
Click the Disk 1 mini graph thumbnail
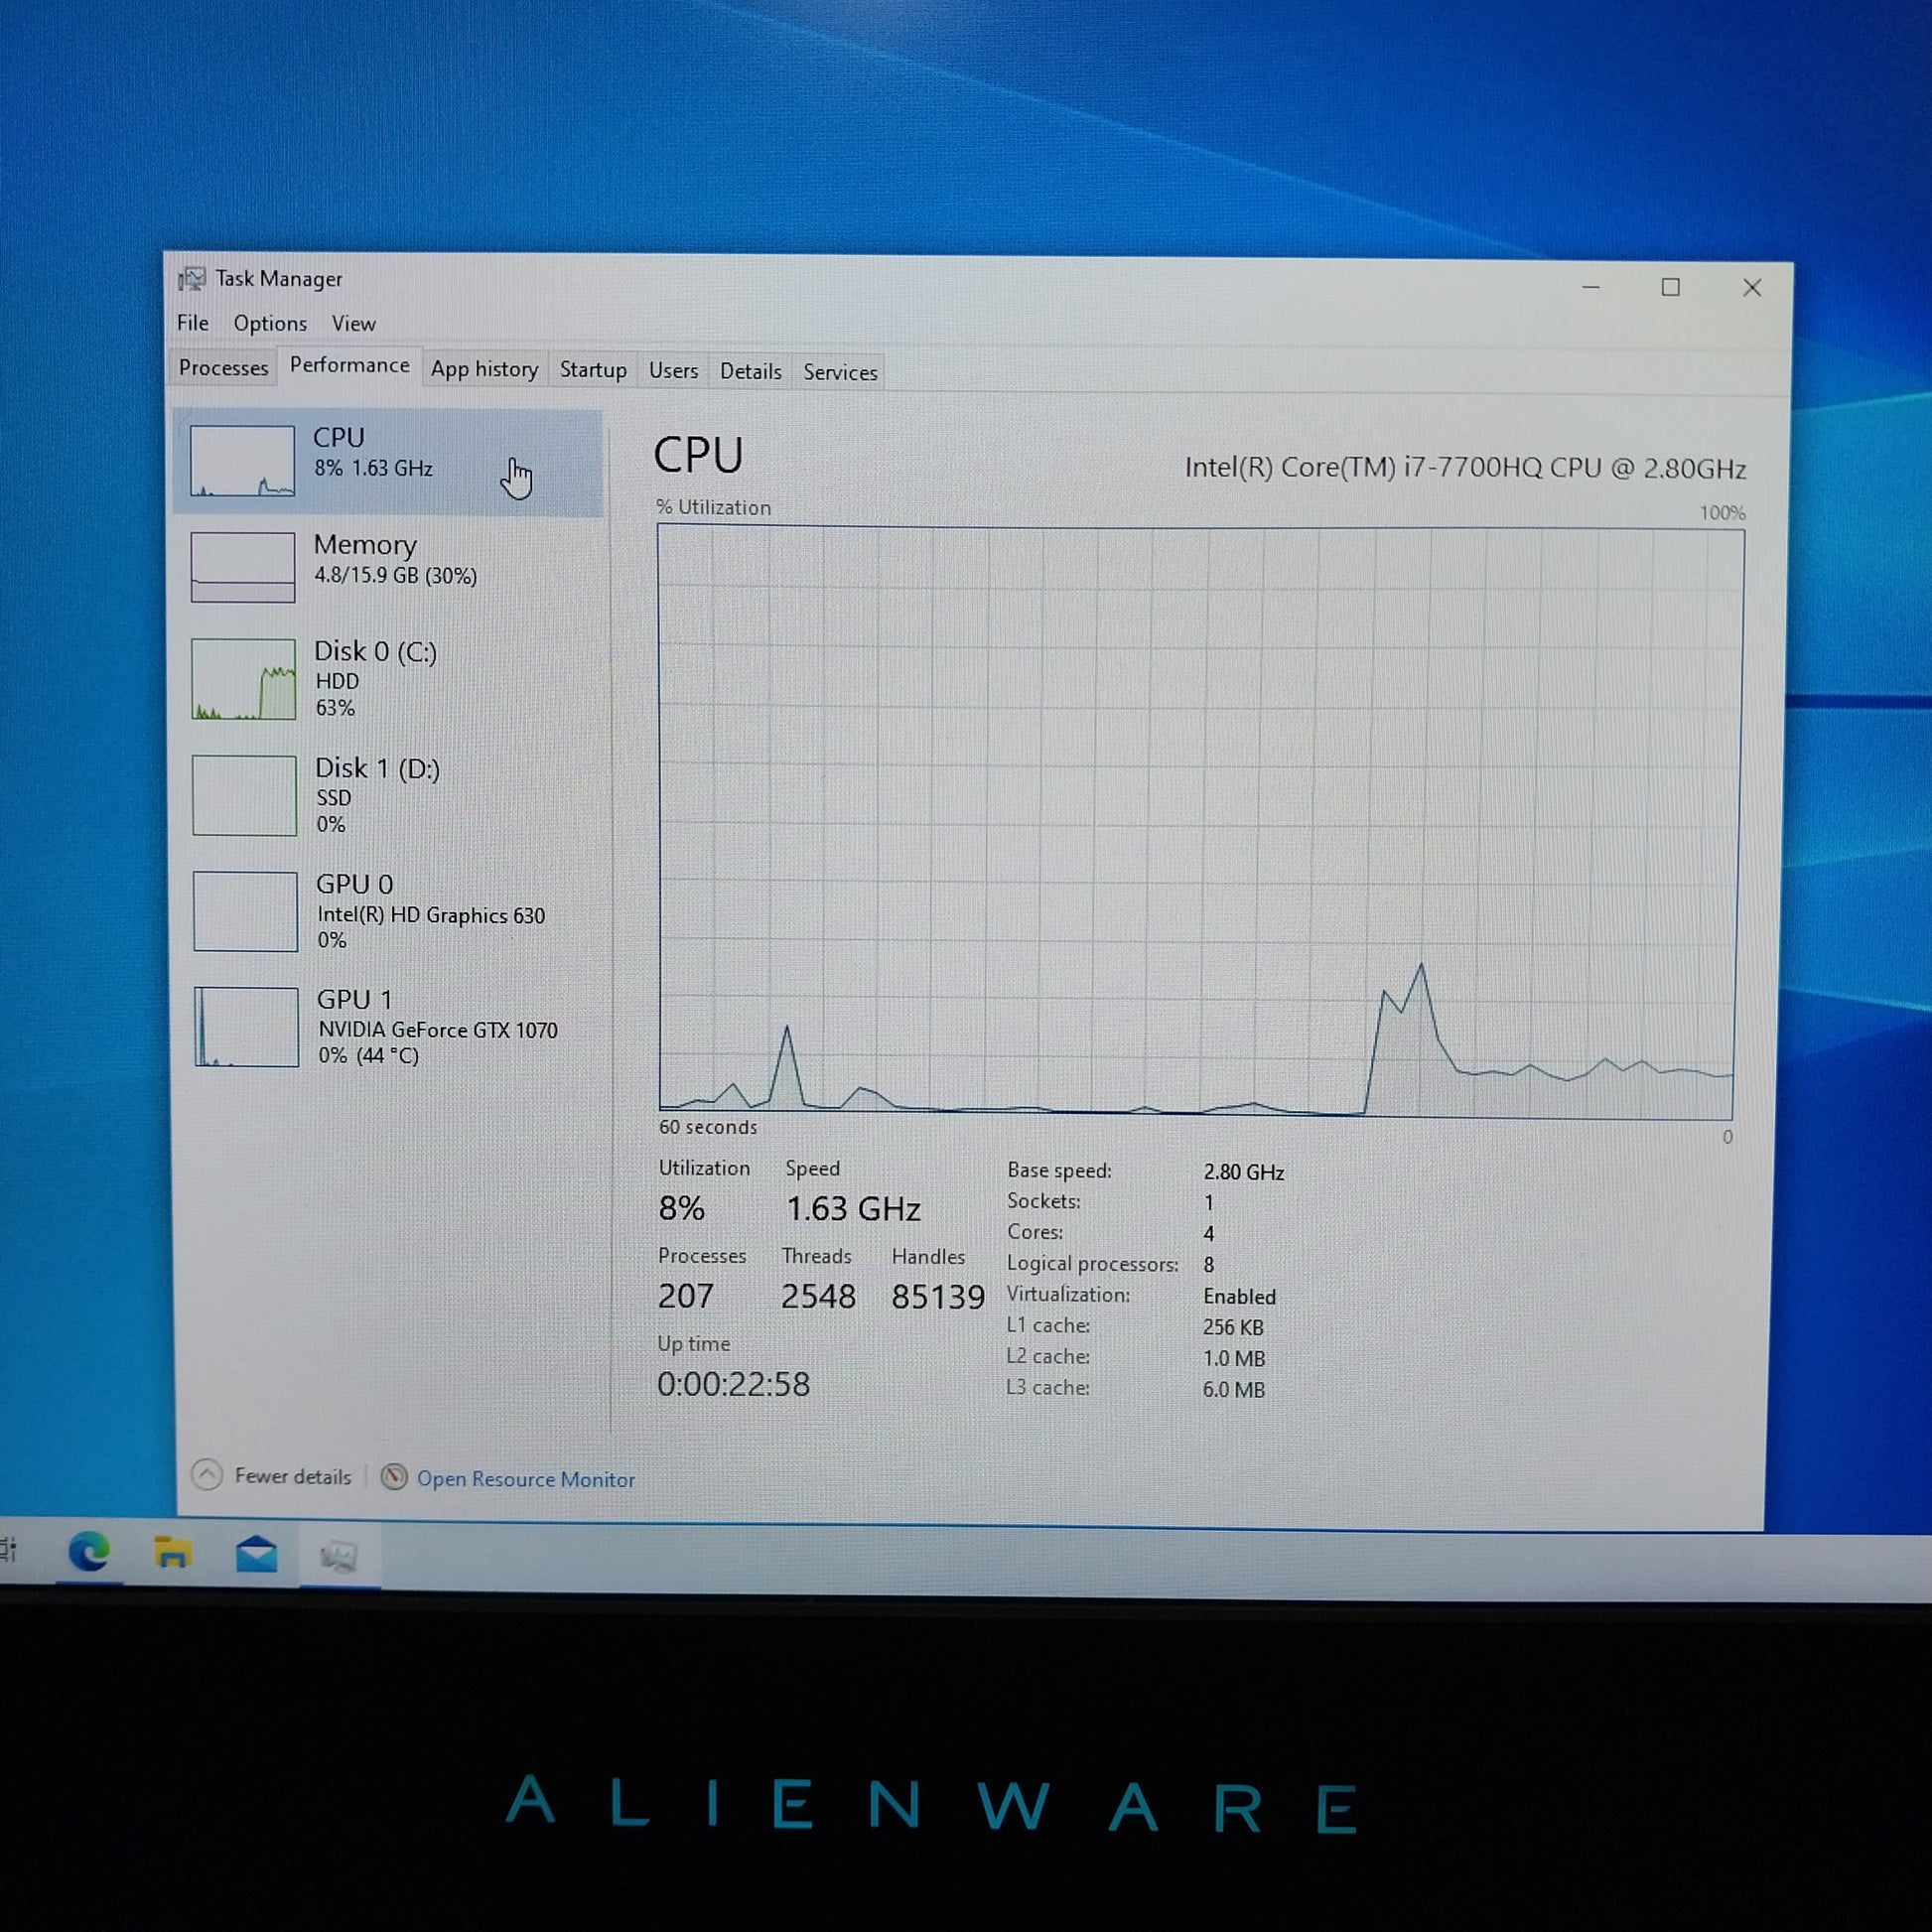(x=245, y=796)
